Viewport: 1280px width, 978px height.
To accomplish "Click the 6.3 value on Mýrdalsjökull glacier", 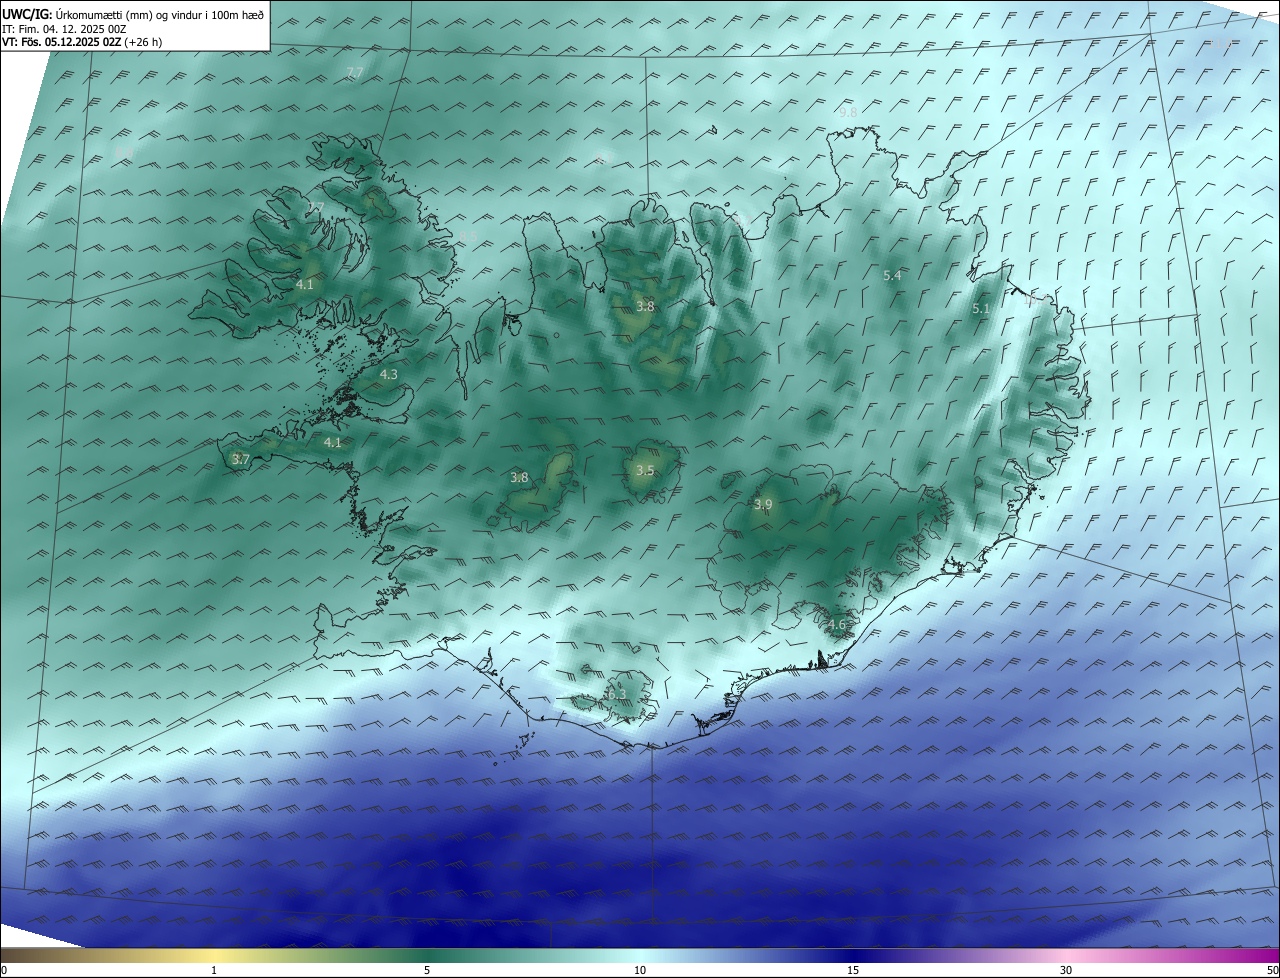I will click(x=617, y=694).
